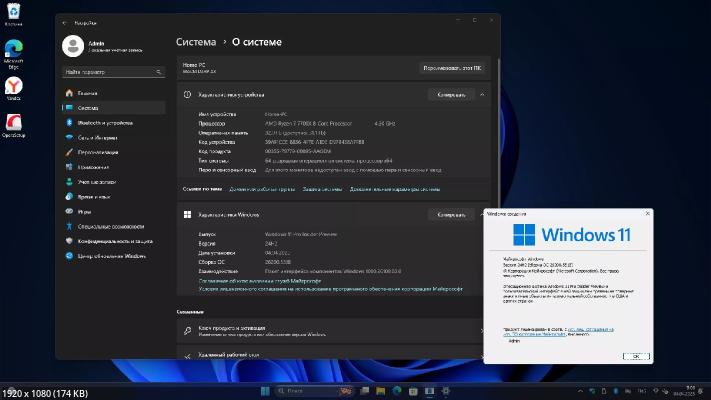
Task: Open Microsoft Store from the taskbar
Action: [x=413, y=391]
